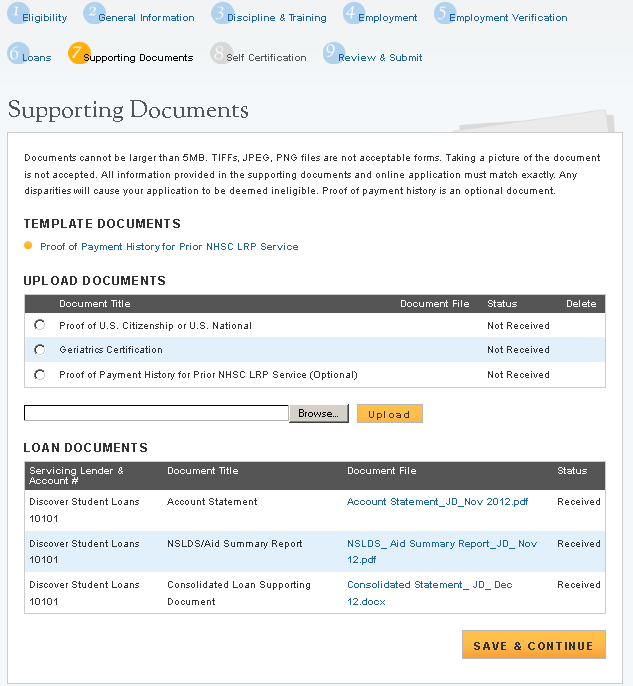Go to the Review & Submit step
This screenshot has width=633, height=686.
pos(380,58)
